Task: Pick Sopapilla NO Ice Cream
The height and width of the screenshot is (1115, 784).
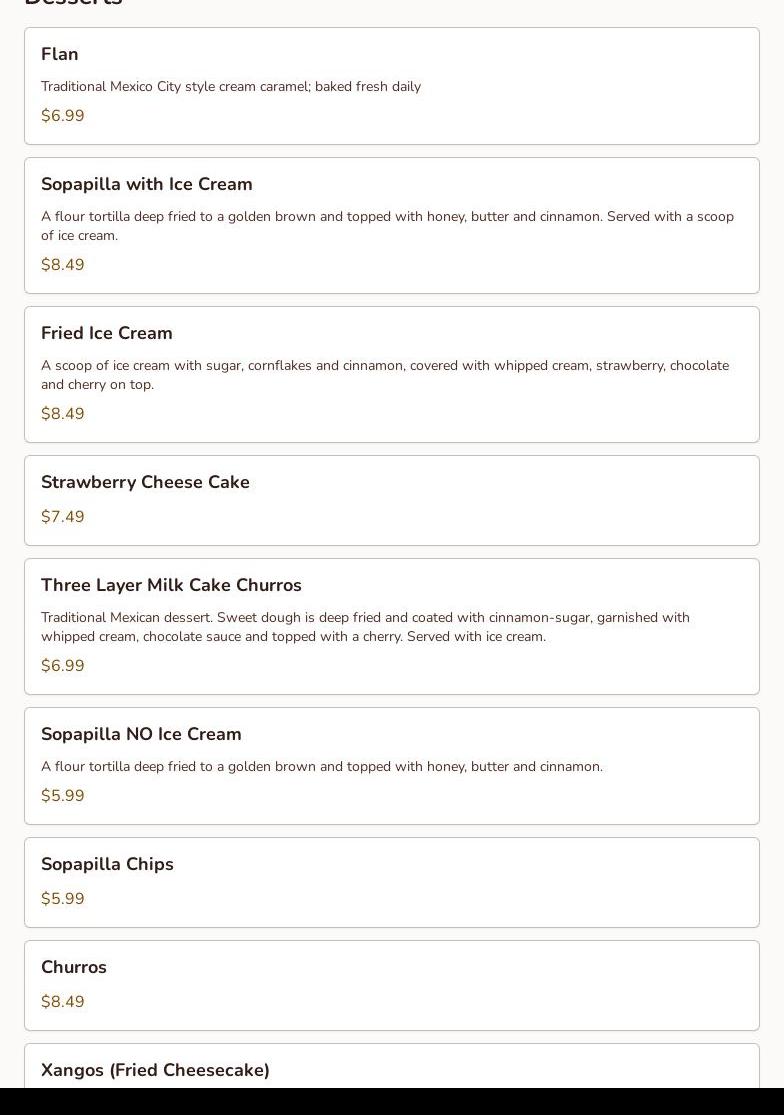Action: (392, 766)
